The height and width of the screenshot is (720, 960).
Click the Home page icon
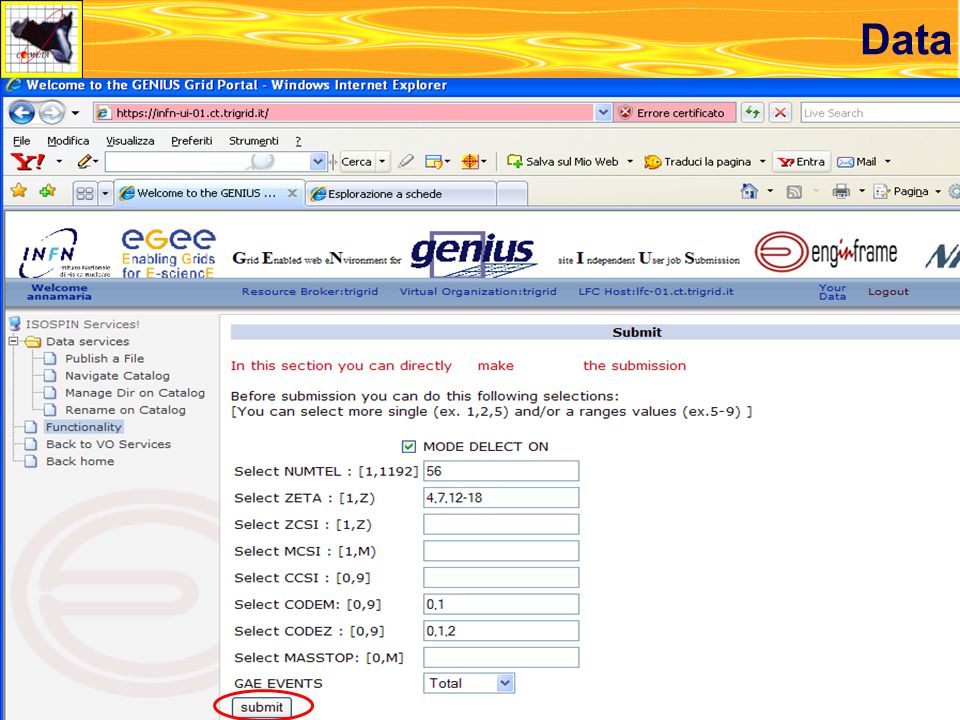pyautogui.click(x=749, y=192)
